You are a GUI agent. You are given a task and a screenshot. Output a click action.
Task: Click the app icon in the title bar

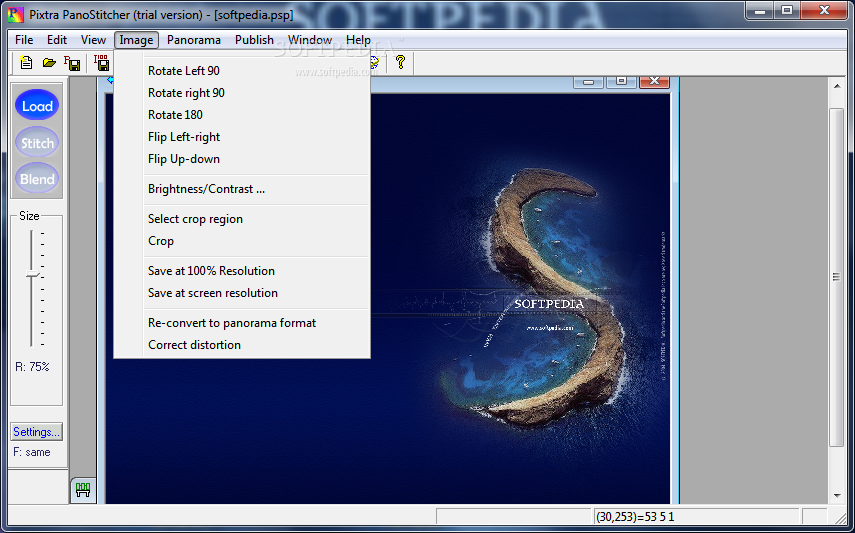click(15, 14)
